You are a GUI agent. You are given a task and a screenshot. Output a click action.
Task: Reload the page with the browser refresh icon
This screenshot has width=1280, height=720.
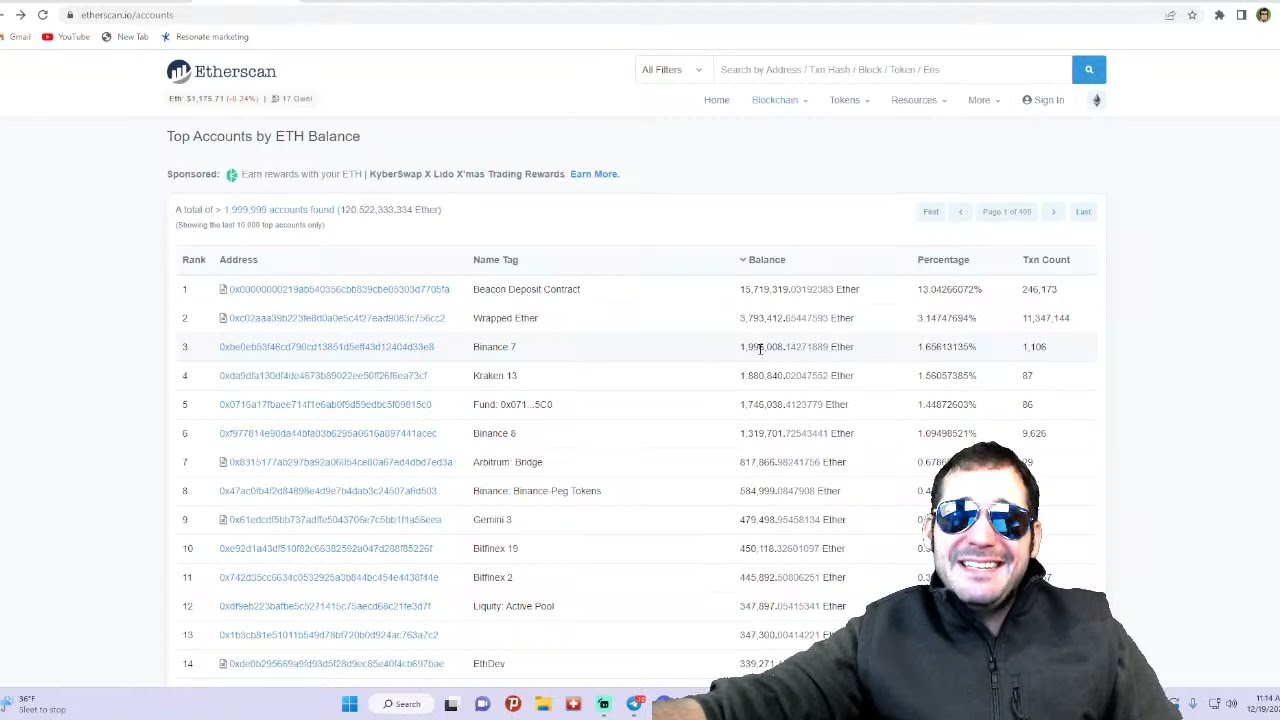43,15
